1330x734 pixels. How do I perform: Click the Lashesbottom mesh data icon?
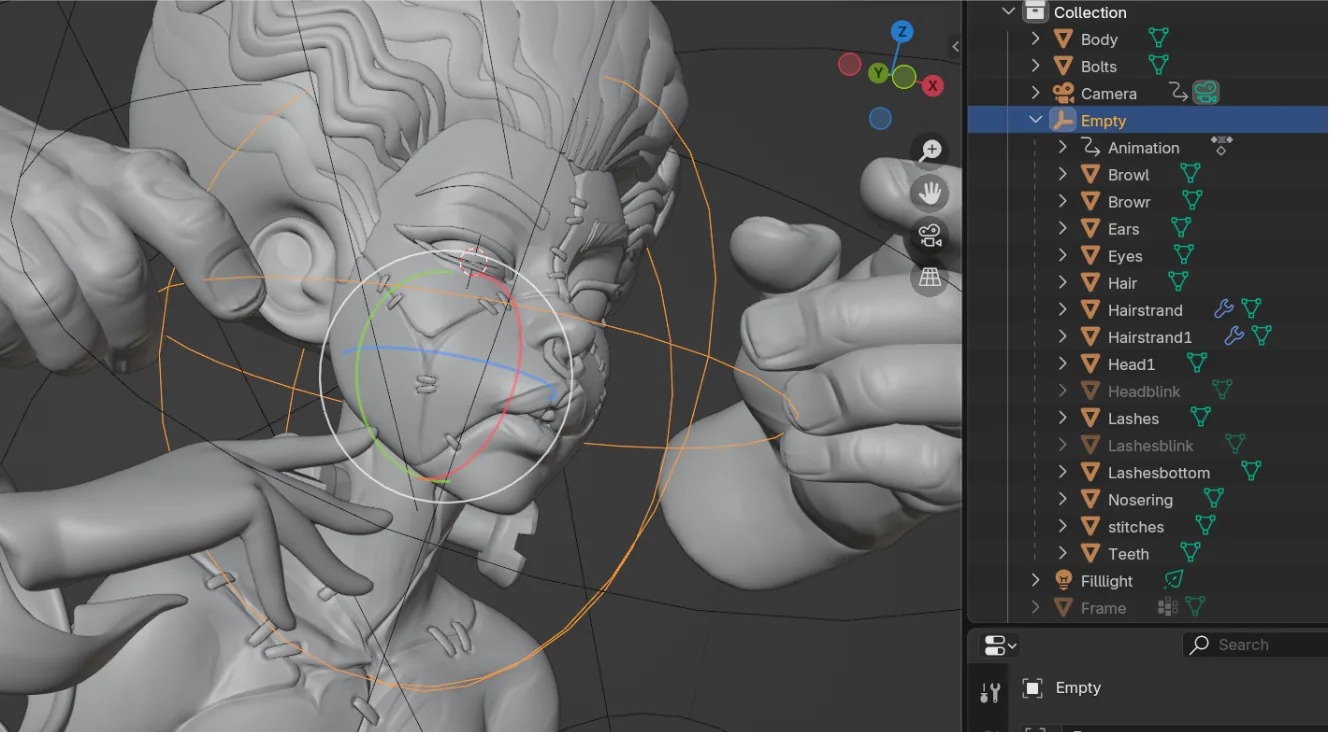(x=1250, y=471)
